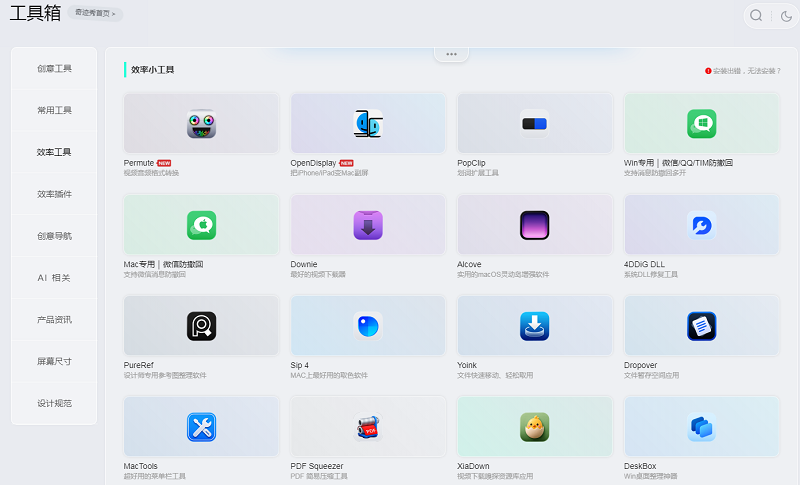Select 创意工具 in the sidebar
The height and width of the screenshot is (485, 800).
click(x=54, y=68)
